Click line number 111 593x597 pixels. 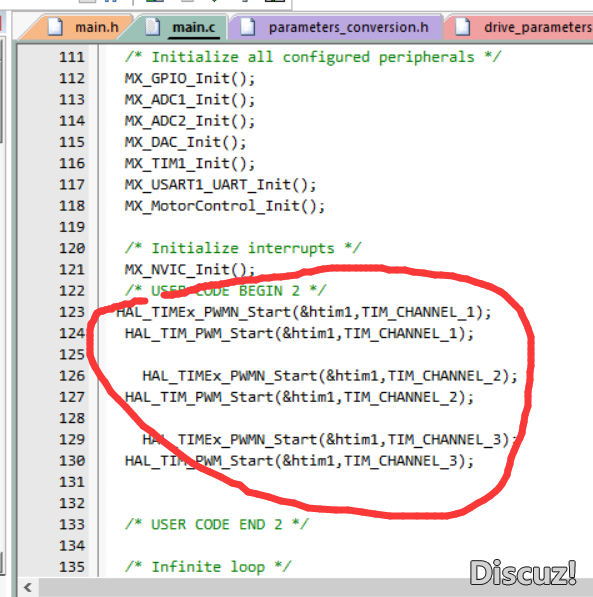coord(72,57)
